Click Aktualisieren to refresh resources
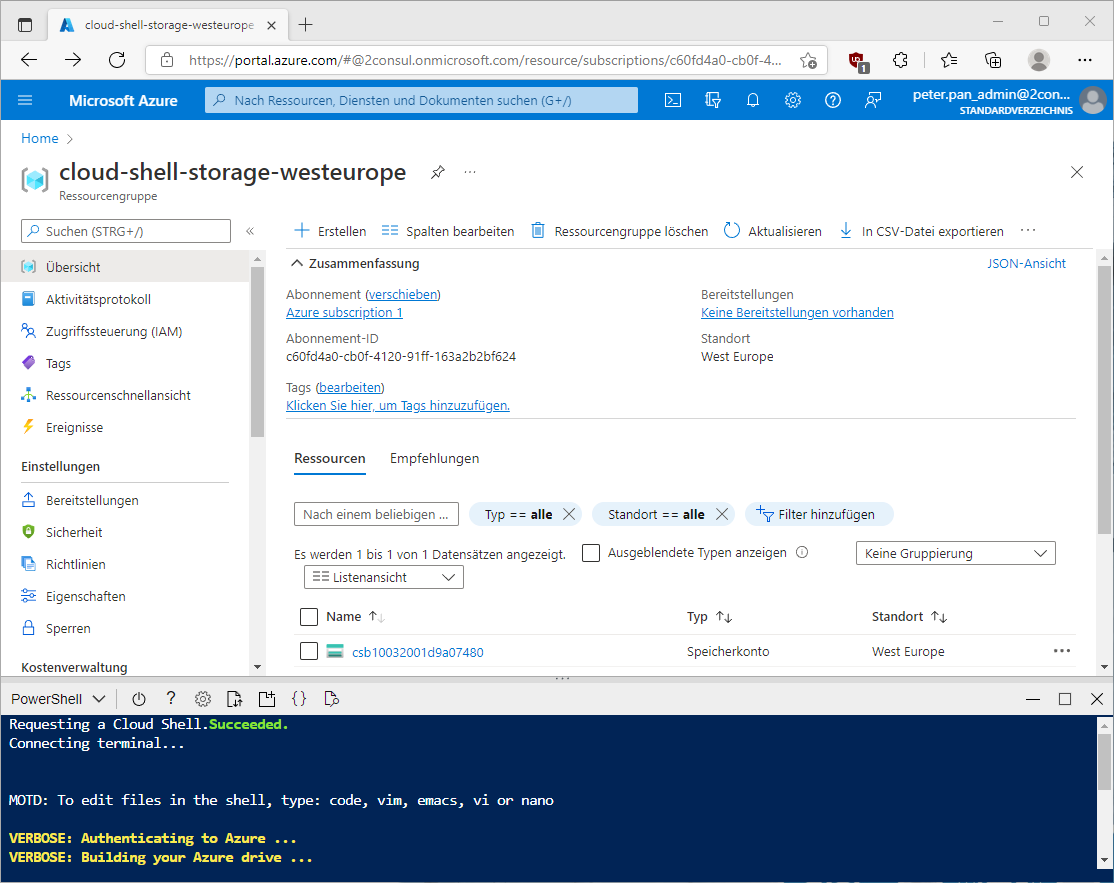 (772, 231)
